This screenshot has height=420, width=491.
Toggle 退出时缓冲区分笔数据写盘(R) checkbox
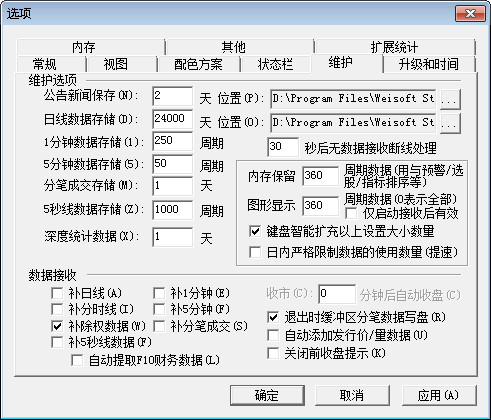(273, 317)
